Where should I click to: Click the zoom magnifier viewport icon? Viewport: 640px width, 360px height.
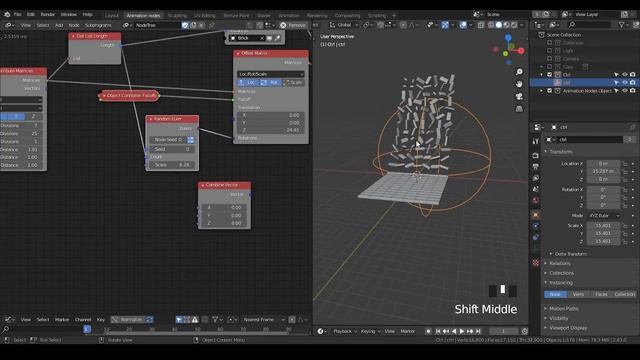point(519,72)
